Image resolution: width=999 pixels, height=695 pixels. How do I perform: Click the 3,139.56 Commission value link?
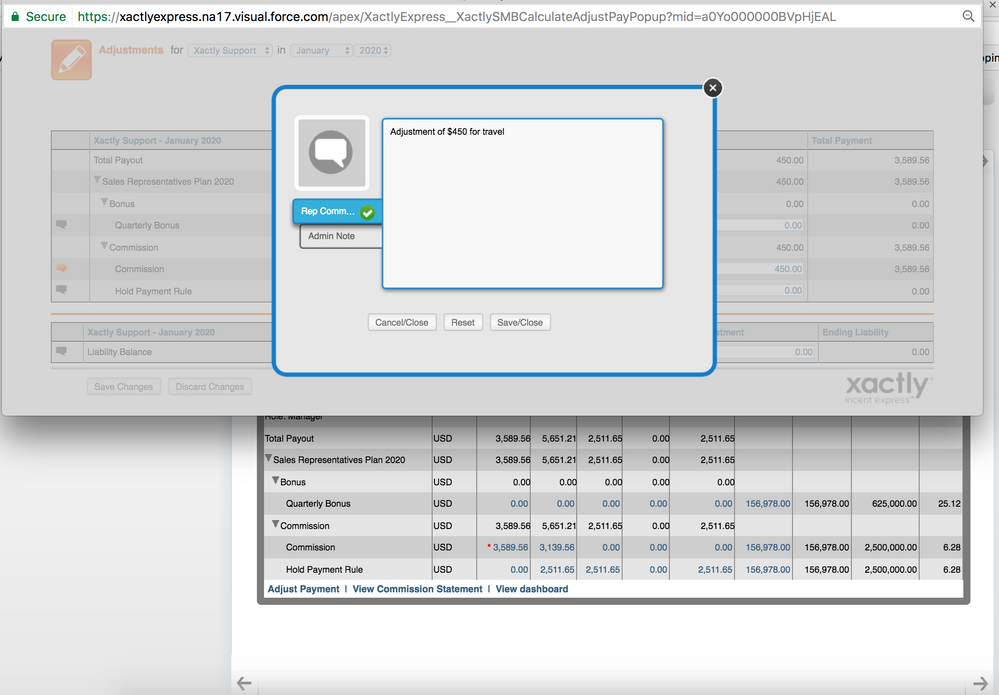click(557, 547)
